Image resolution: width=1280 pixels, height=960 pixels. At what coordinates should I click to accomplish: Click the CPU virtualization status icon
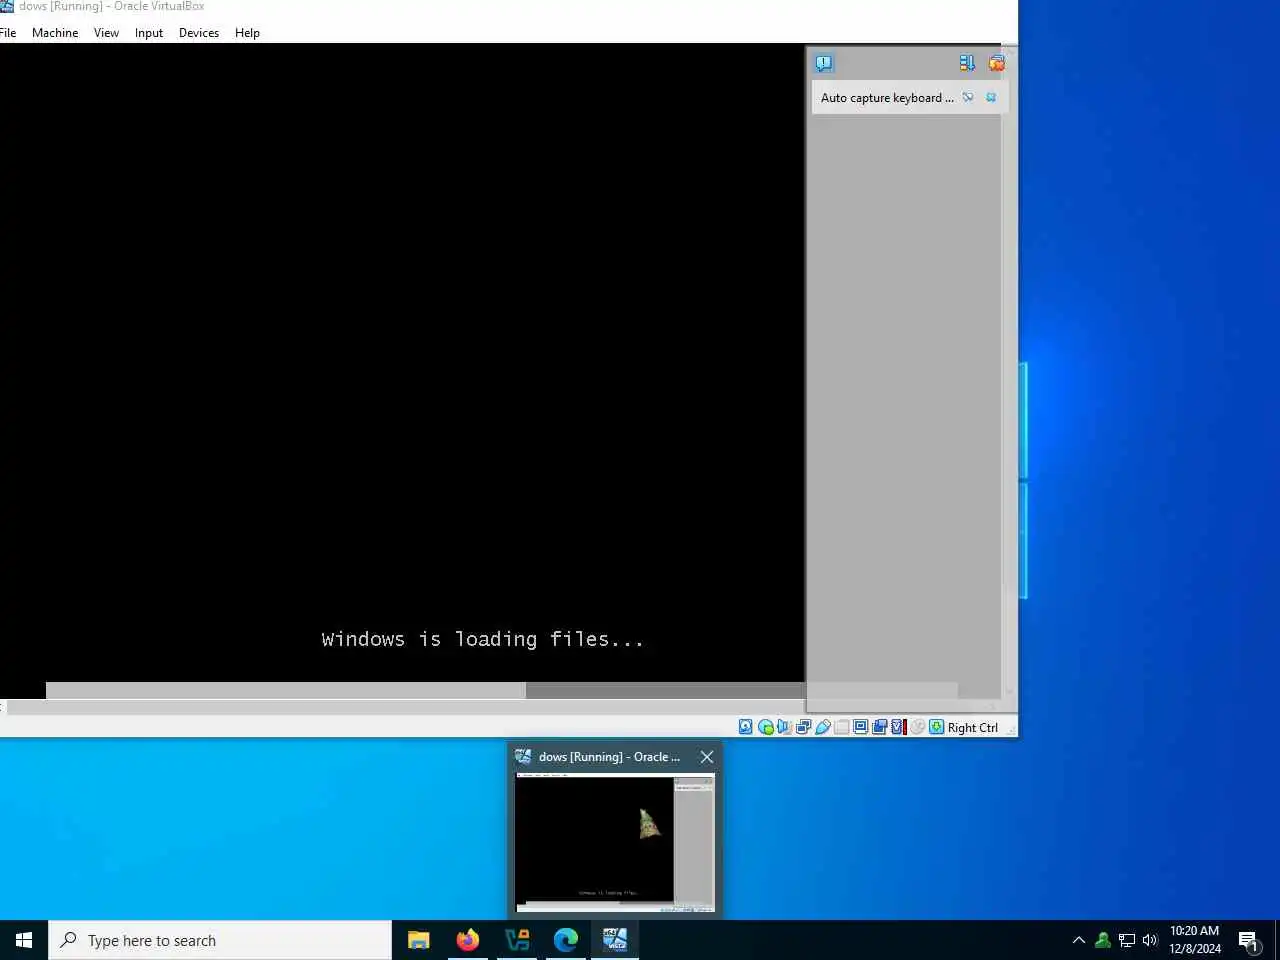[x=899, y=727]
